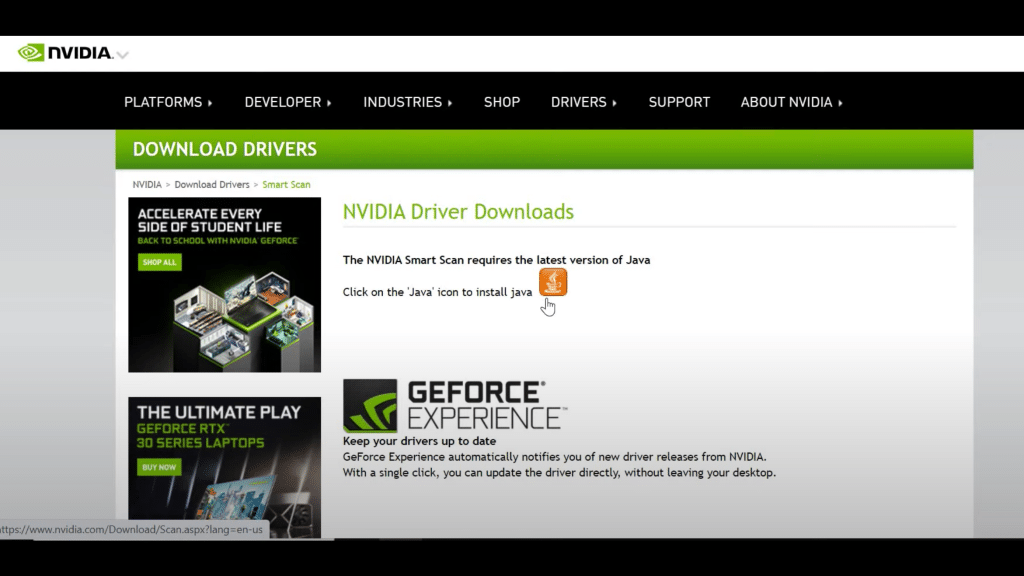Click the 'With a single click' sentence
The image size is (1024, 576).
click(x=559, y=472)
